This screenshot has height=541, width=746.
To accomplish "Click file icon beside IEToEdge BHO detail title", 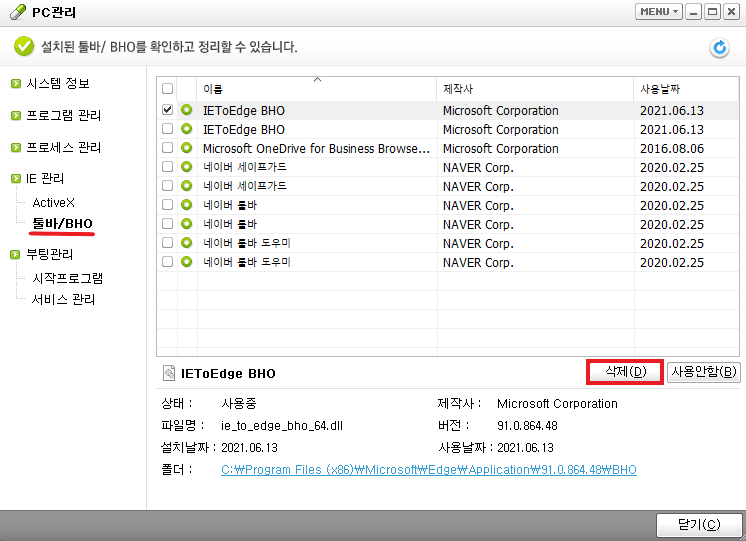I will pyautogui.click(x=169, y=373).
